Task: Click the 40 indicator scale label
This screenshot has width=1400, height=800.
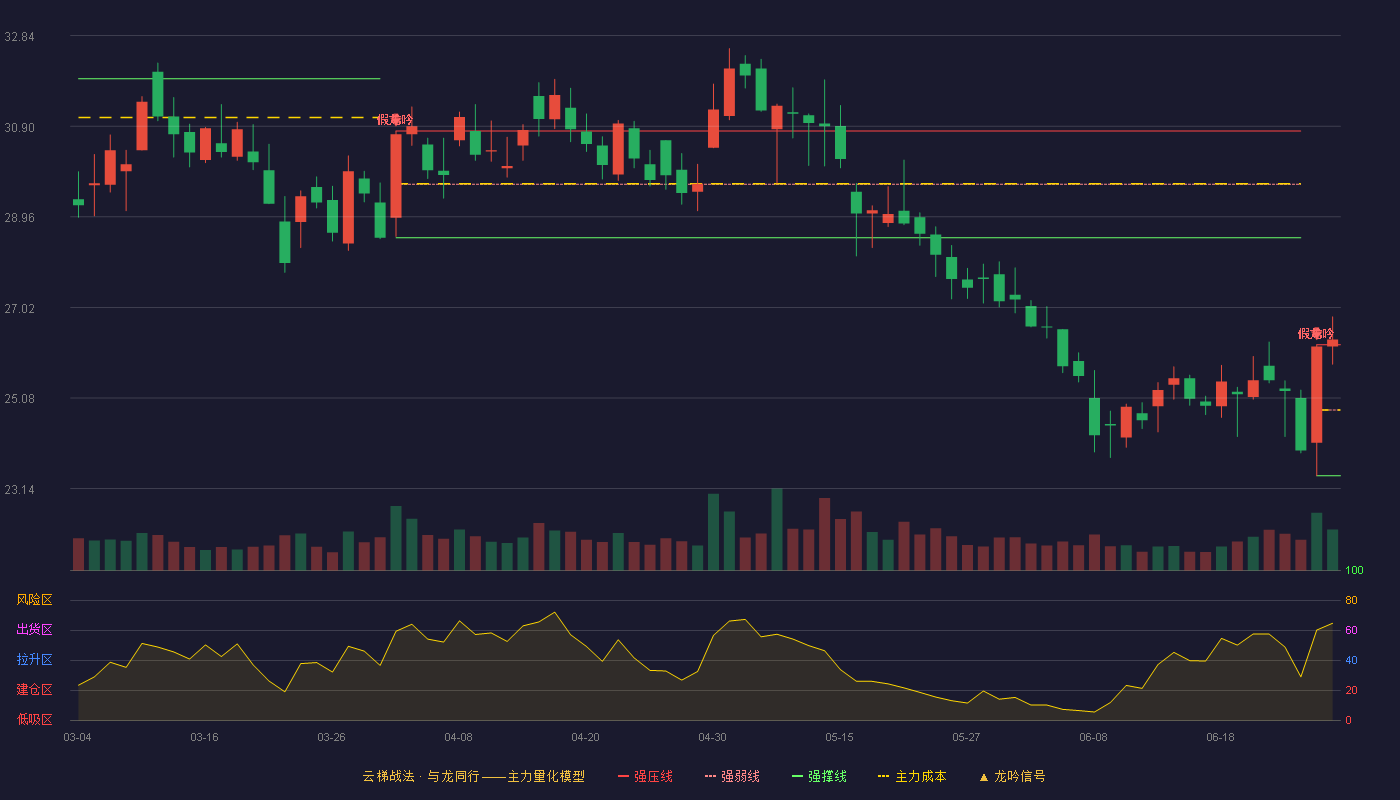Action: pos(1351,661)
